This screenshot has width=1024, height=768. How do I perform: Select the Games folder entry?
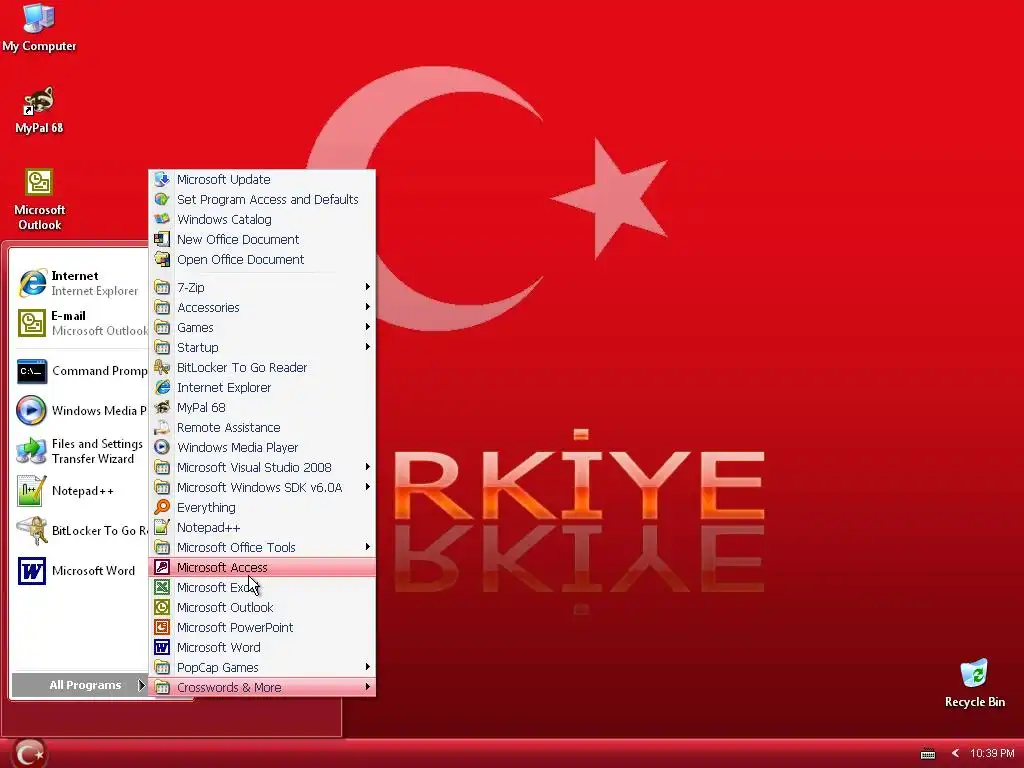point(262,327)
